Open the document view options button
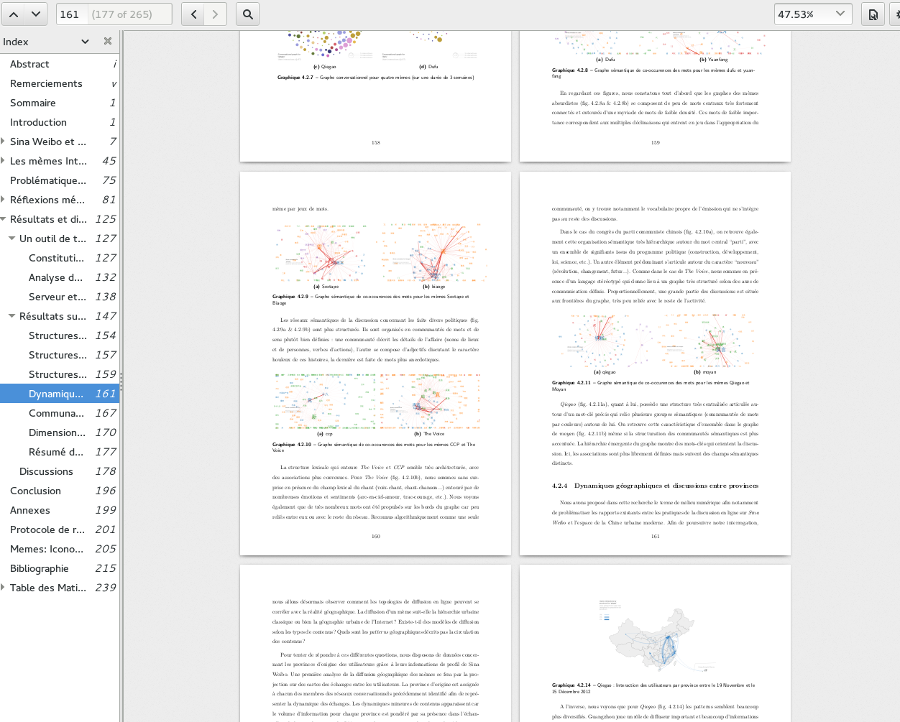The width and height of the screenshot is (900, 722). tap(873, 14)
